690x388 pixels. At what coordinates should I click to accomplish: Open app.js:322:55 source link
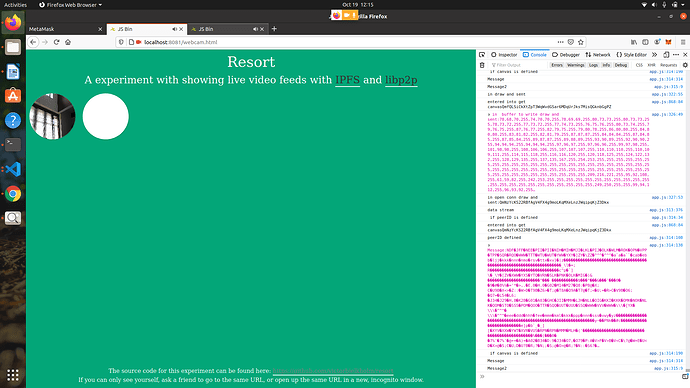[x=667, y=94]
